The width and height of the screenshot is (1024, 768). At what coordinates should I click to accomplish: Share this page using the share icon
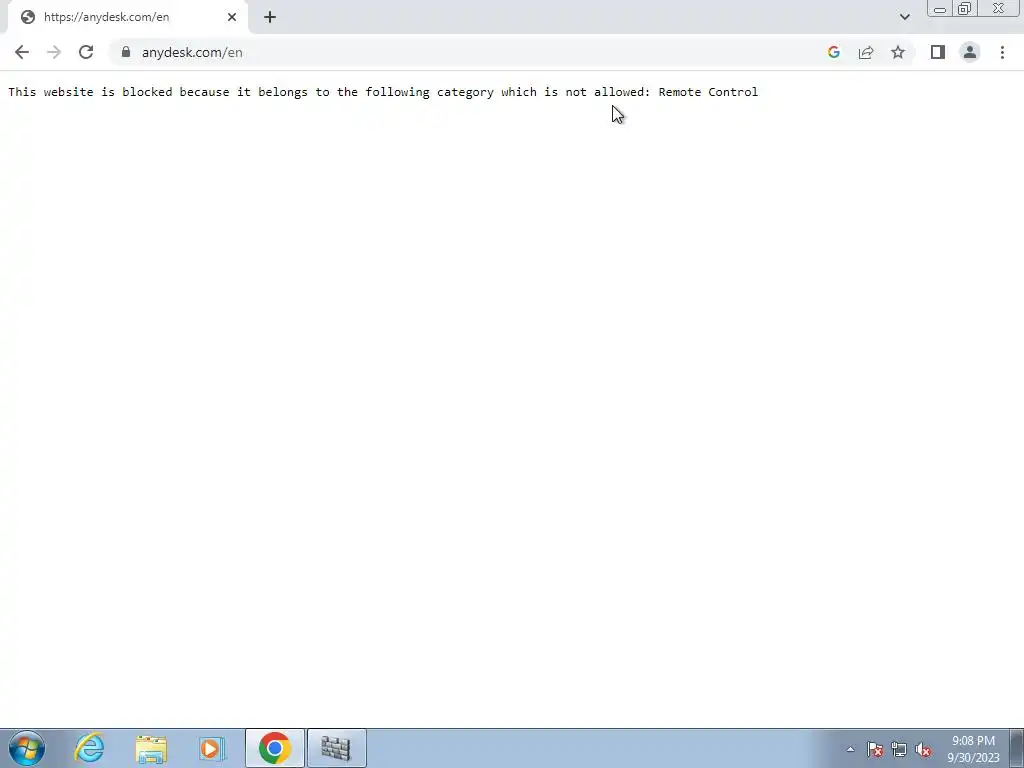pos(866,52)
